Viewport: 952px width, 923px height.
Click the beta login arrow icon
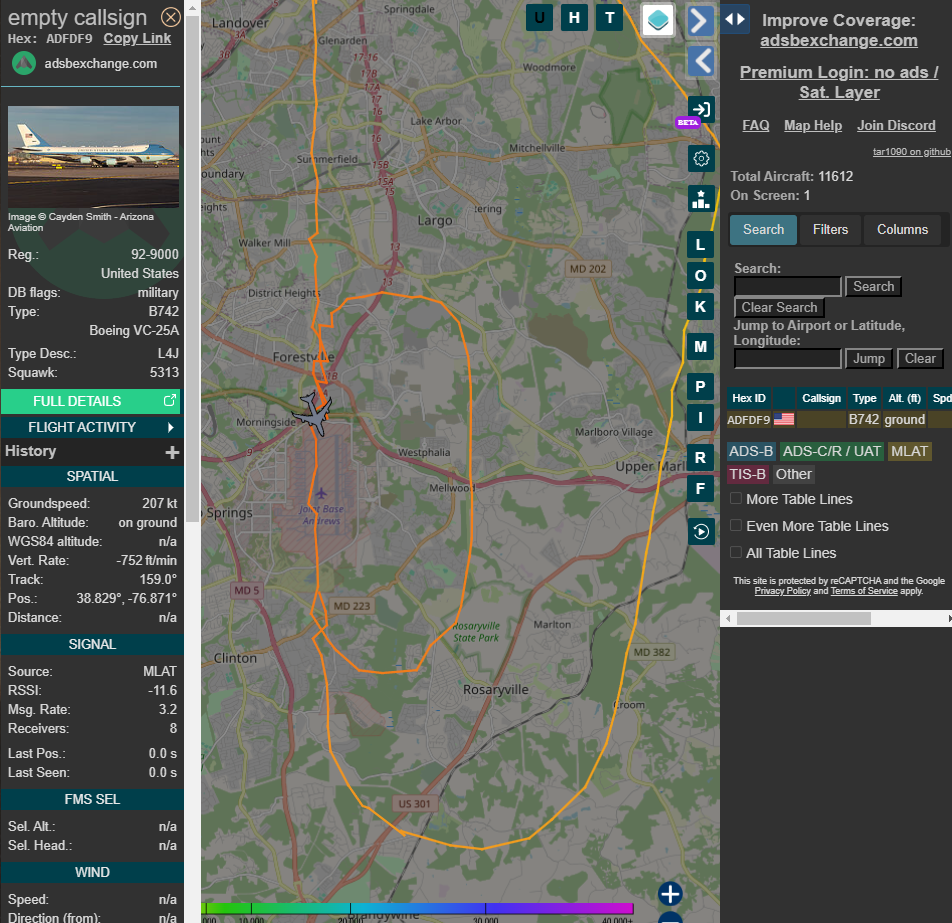(x=701, y=109)
